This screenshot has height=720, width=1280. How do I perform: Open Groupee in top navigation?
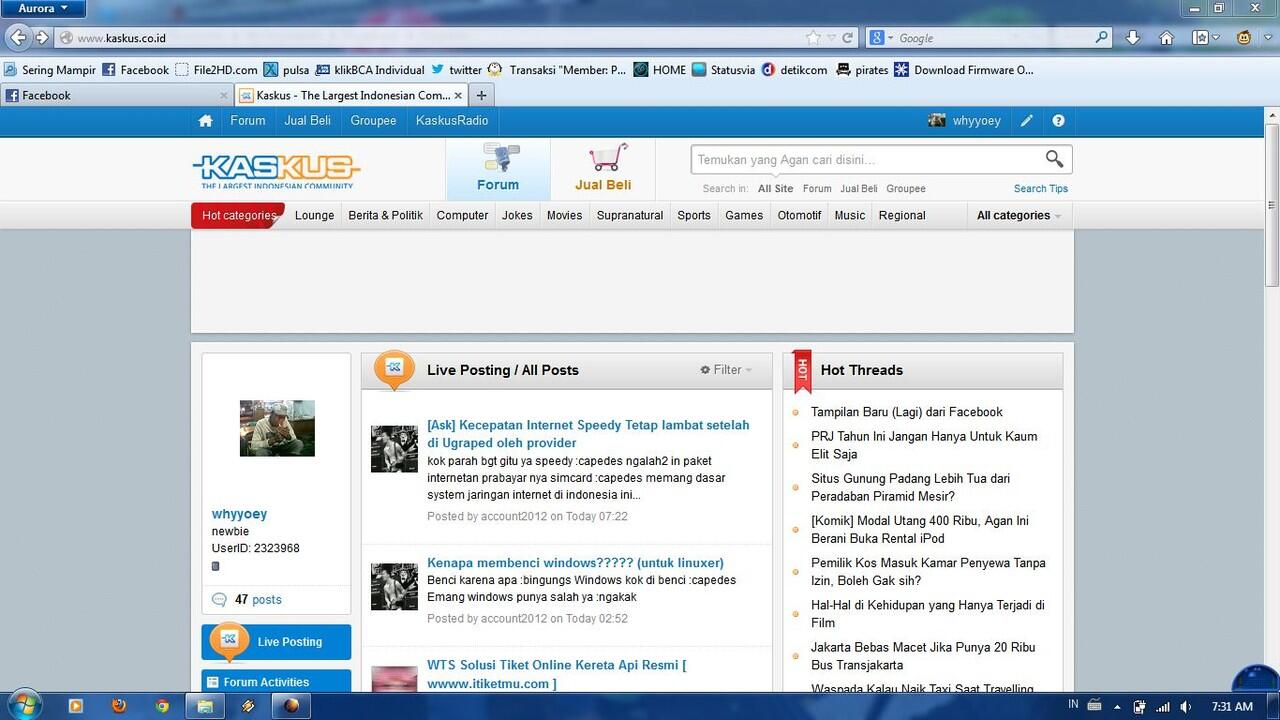coord(373,121)
